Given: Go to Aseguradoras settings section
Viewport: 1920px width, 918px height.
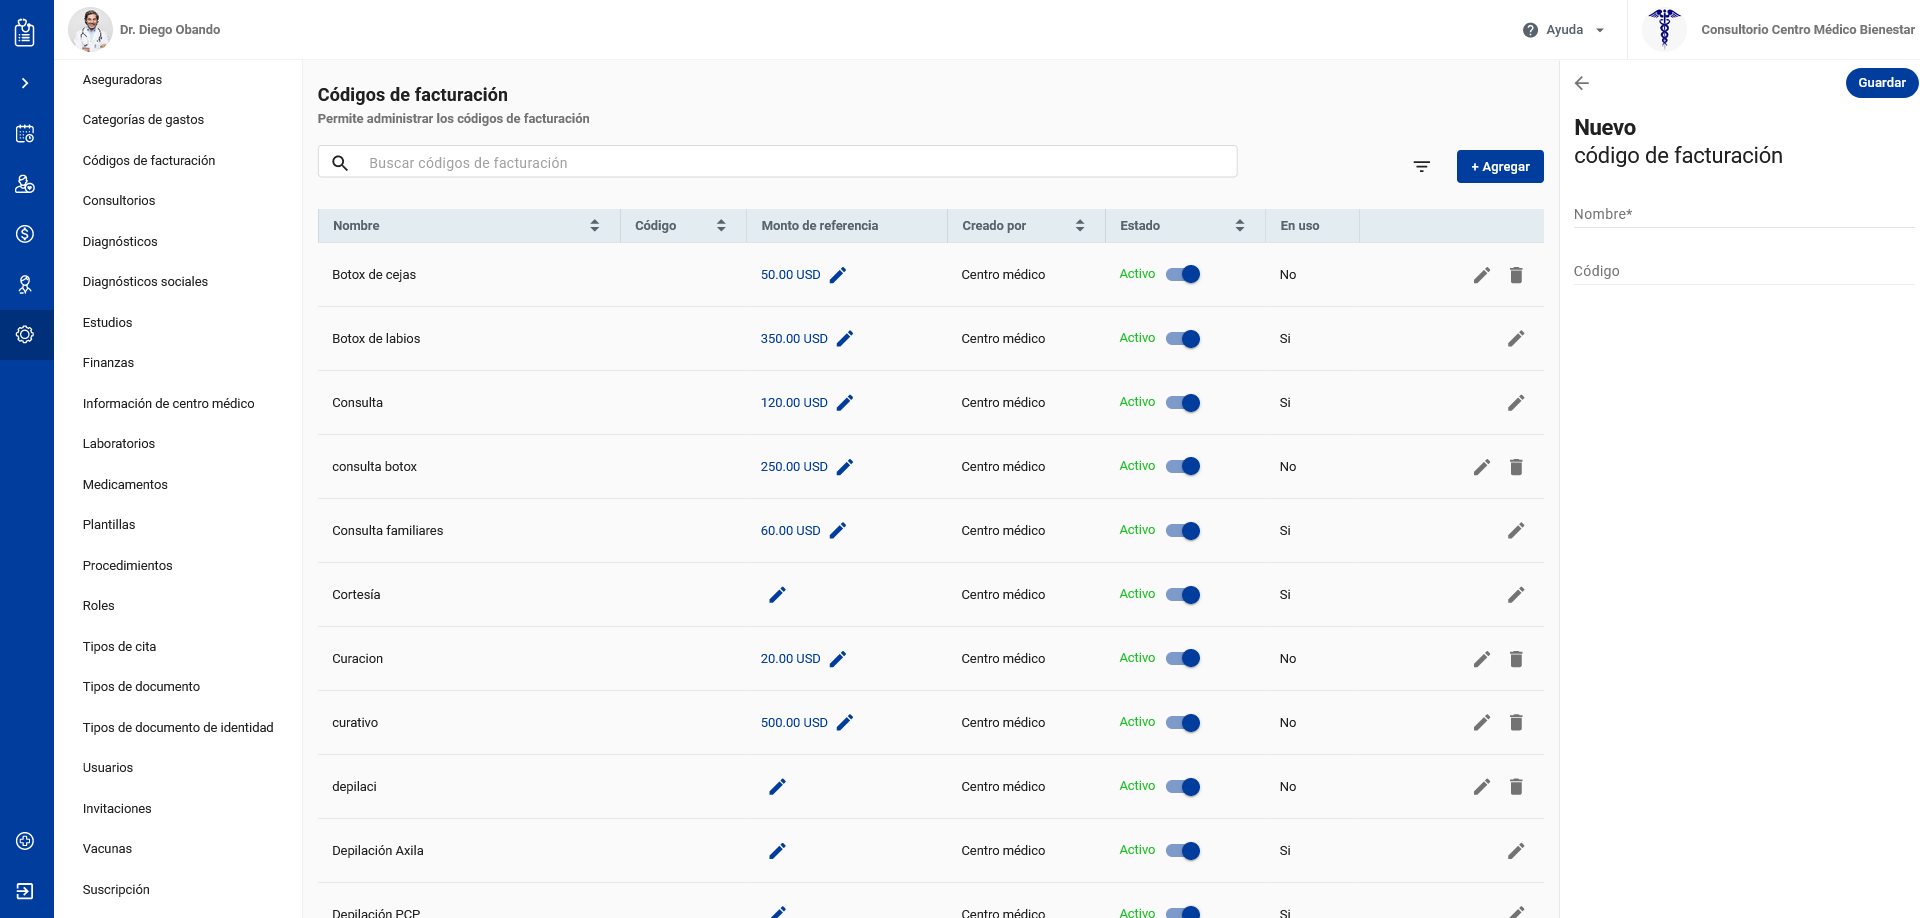Looking at the screenshot, I should pos(122,80).
